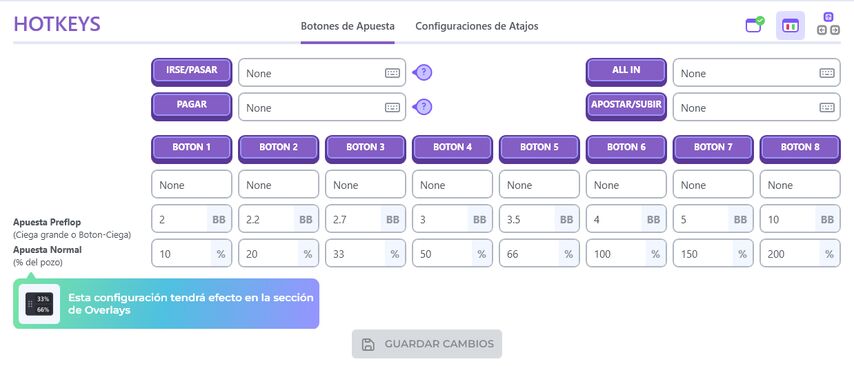Click keyboard icon in PAGAR hotkey field

click(x=392, y=107)
